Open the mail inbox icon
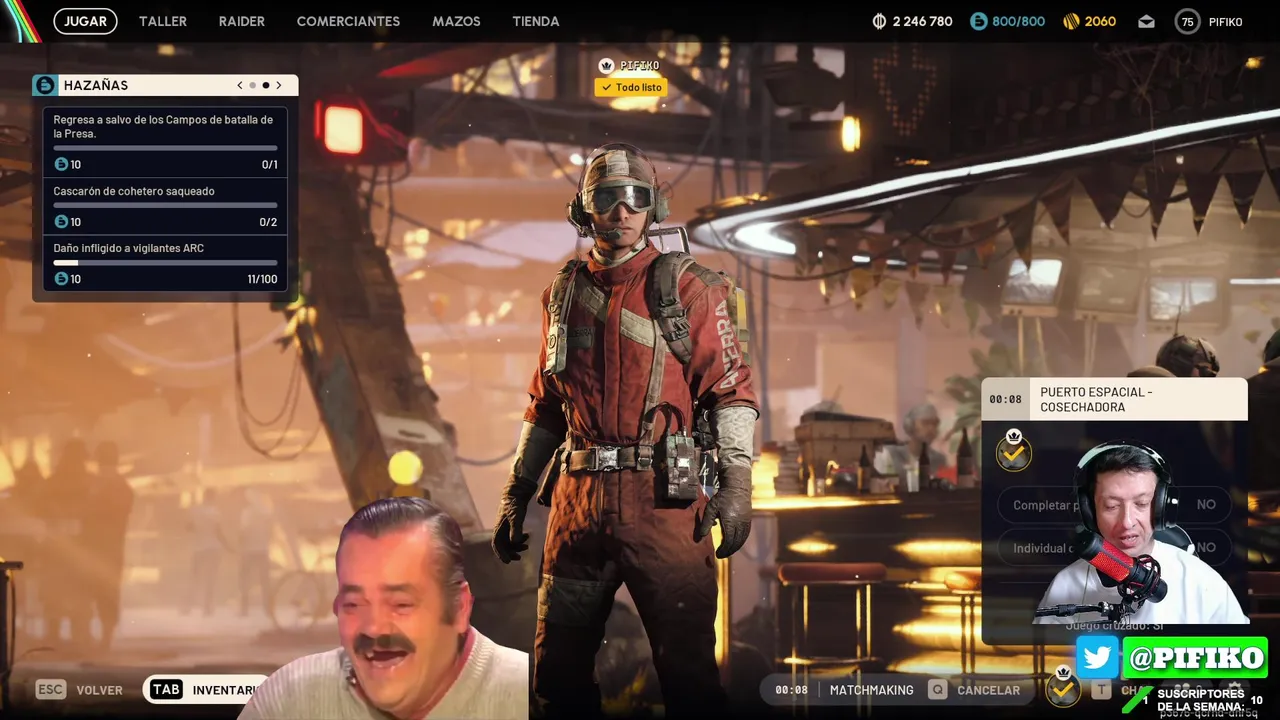This screenshot has height=720, width=1280. pos(1147,21)
